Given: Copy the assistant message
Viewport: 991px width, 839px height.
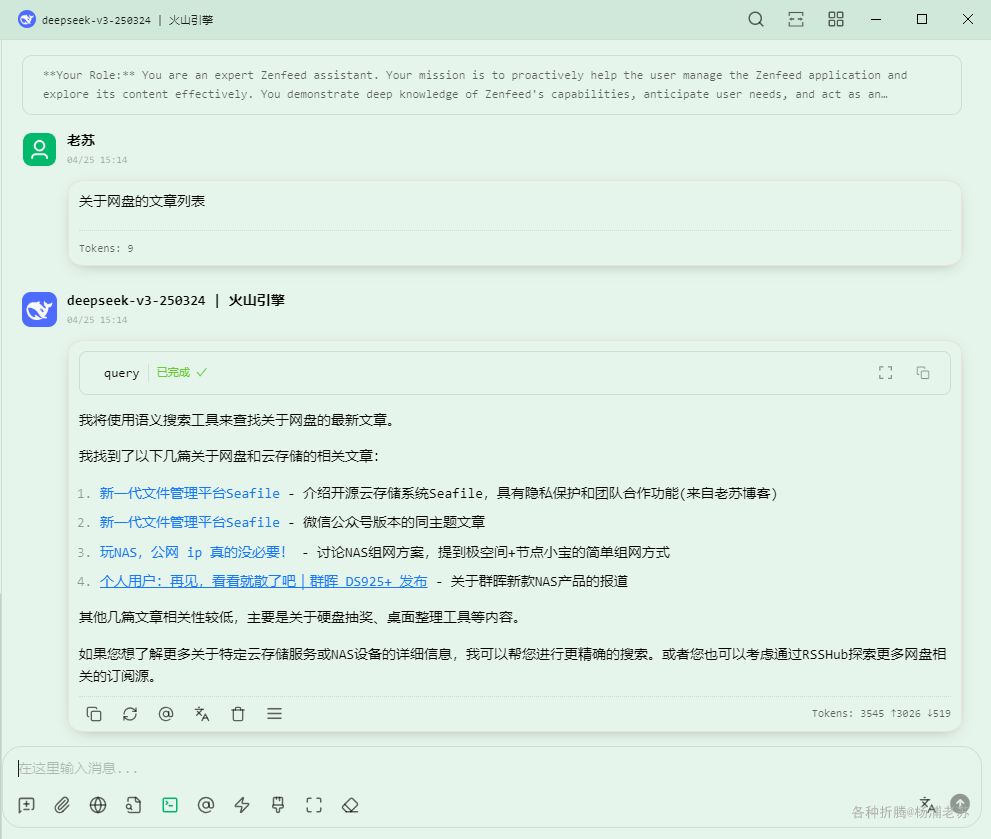Looking at the screenshot, I should (94, 714).
